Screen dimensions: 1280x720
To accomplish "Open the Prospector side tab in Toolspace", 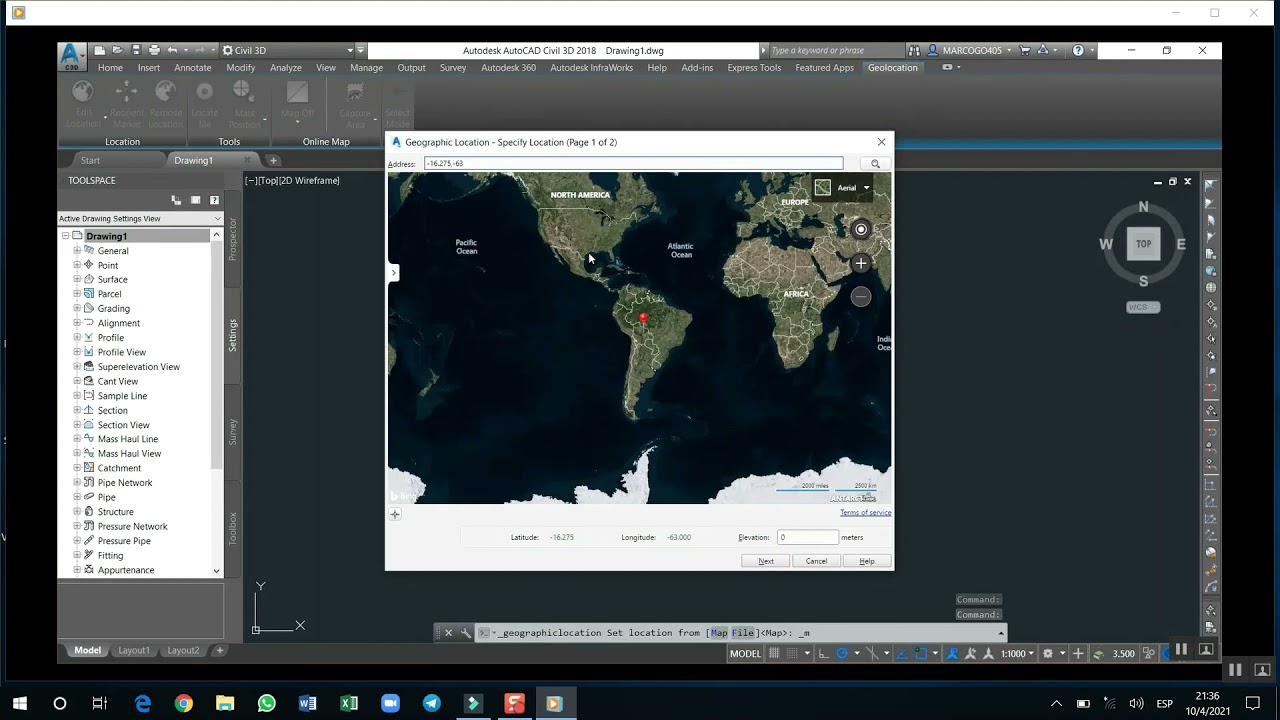I will pyautogui.click(x=233, y=239).
